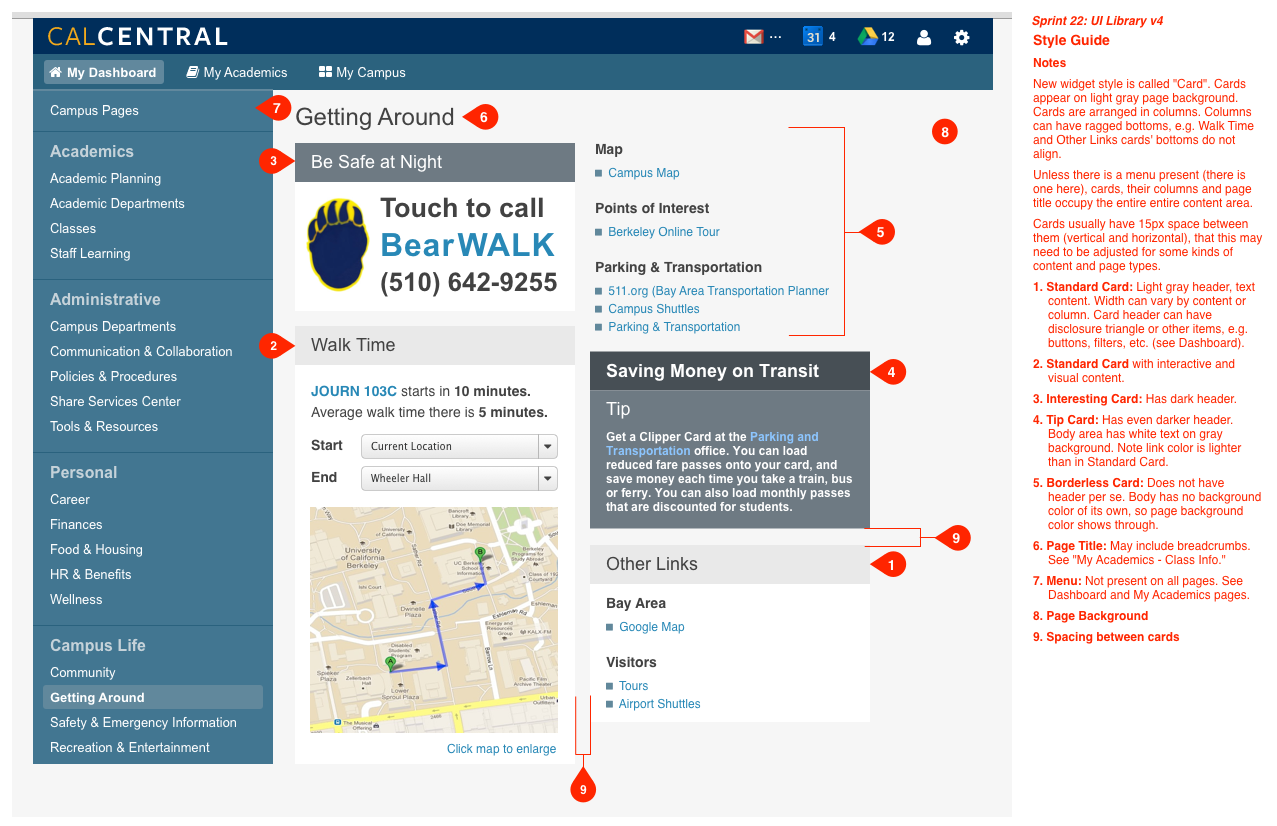Click the 'Personal' sidebar section heading
This screenshot has width=1277, height=826.
pyautogui.click(x=84, y=472)
